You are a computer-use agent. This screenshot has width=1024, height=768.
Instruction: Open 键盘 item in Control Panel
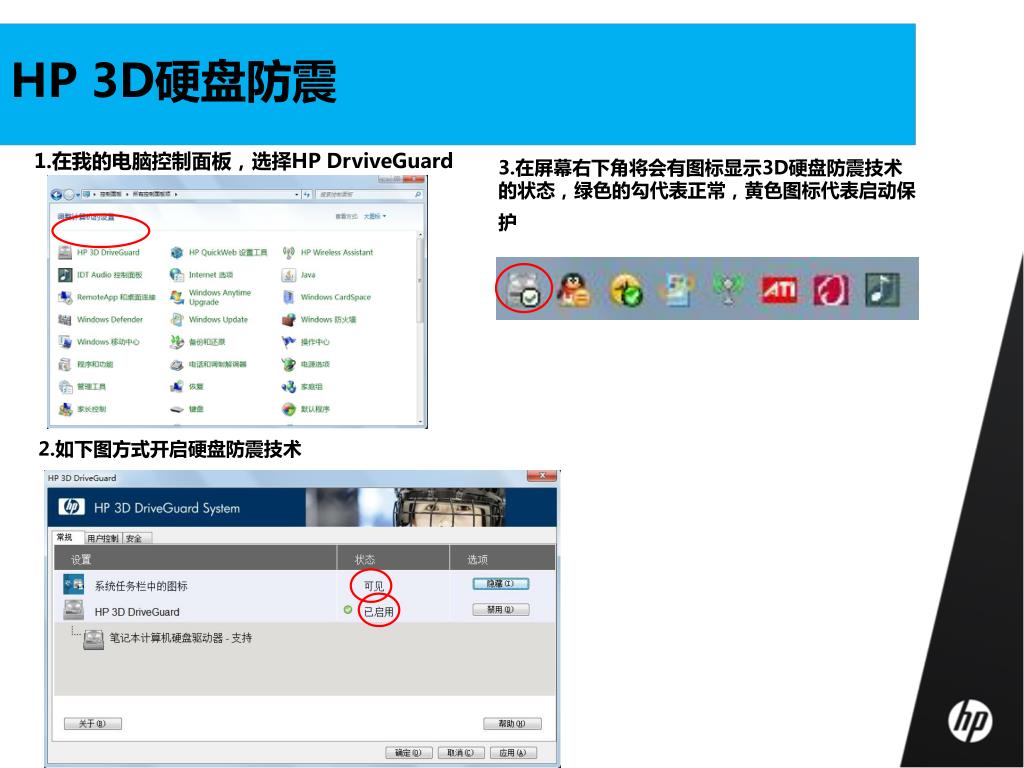click(187, 409)
